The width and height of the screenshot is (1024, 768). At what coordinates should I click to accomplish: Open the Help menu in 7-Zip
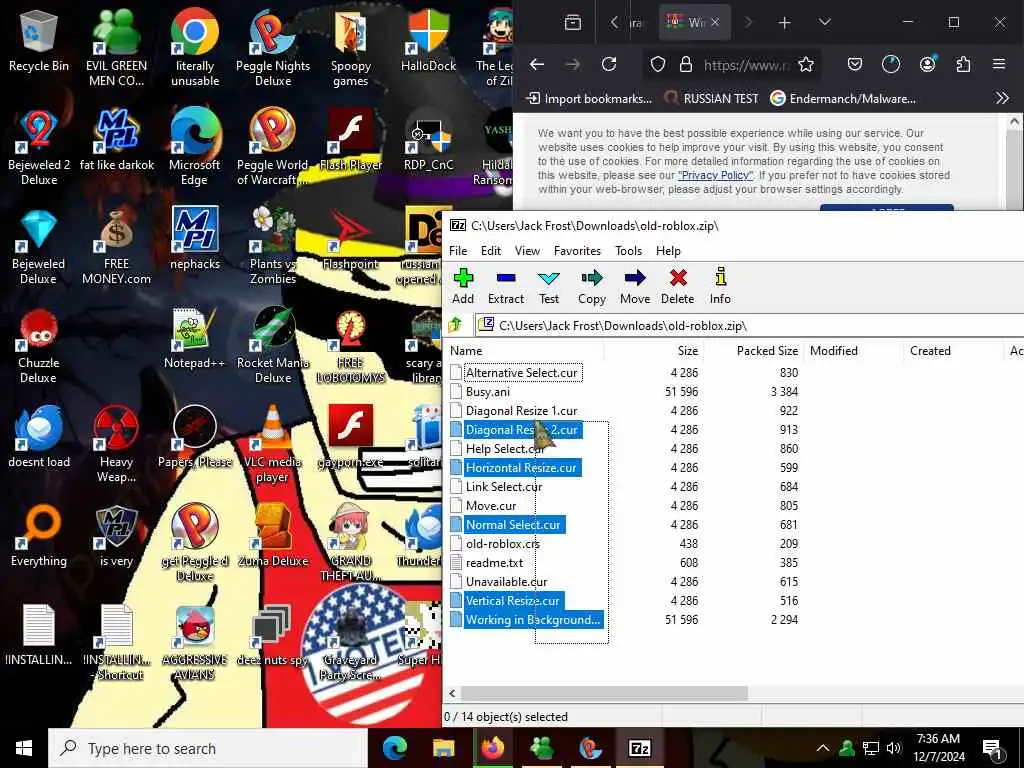coord(668,251)
